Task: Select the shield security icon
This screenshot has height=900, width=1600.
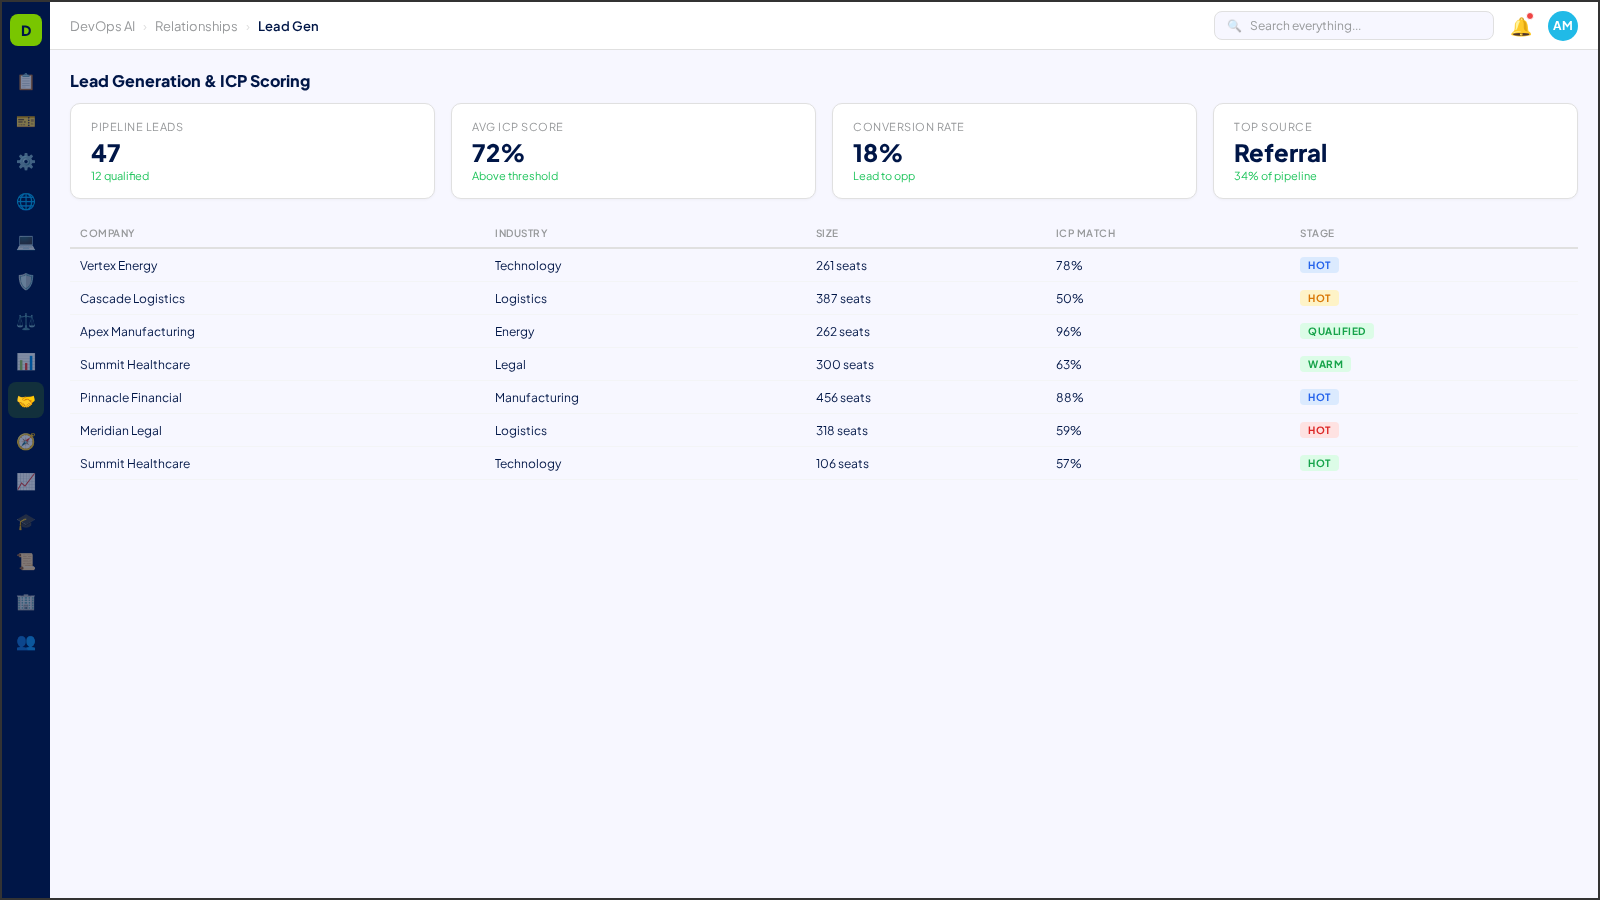Action: tap(25, 281)
